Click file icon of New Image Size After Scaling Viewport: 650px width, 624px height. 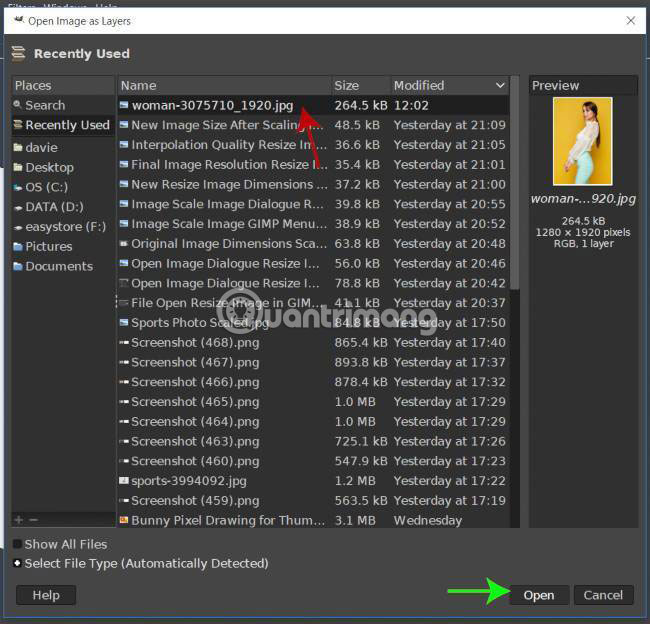[x=124, y=124]
